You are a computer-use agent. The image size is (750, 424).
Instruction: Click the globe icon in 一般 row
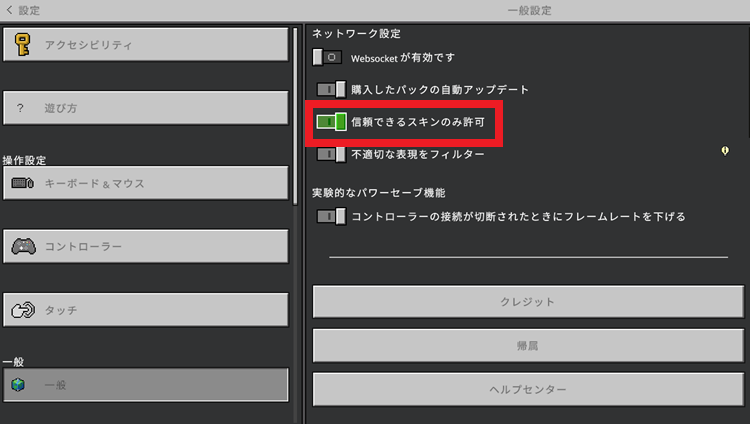18,385
